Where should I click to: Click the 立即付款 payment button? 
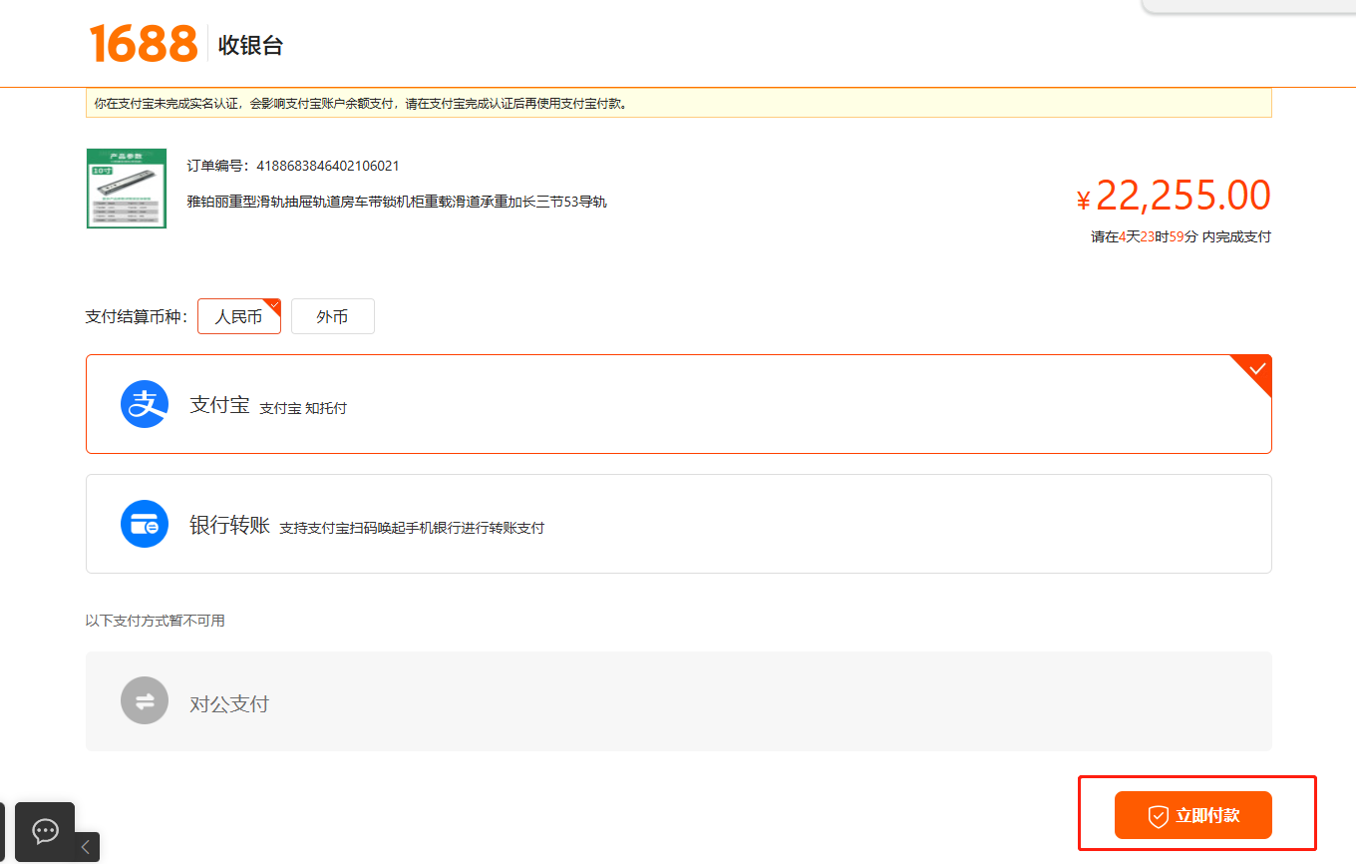1192,815
